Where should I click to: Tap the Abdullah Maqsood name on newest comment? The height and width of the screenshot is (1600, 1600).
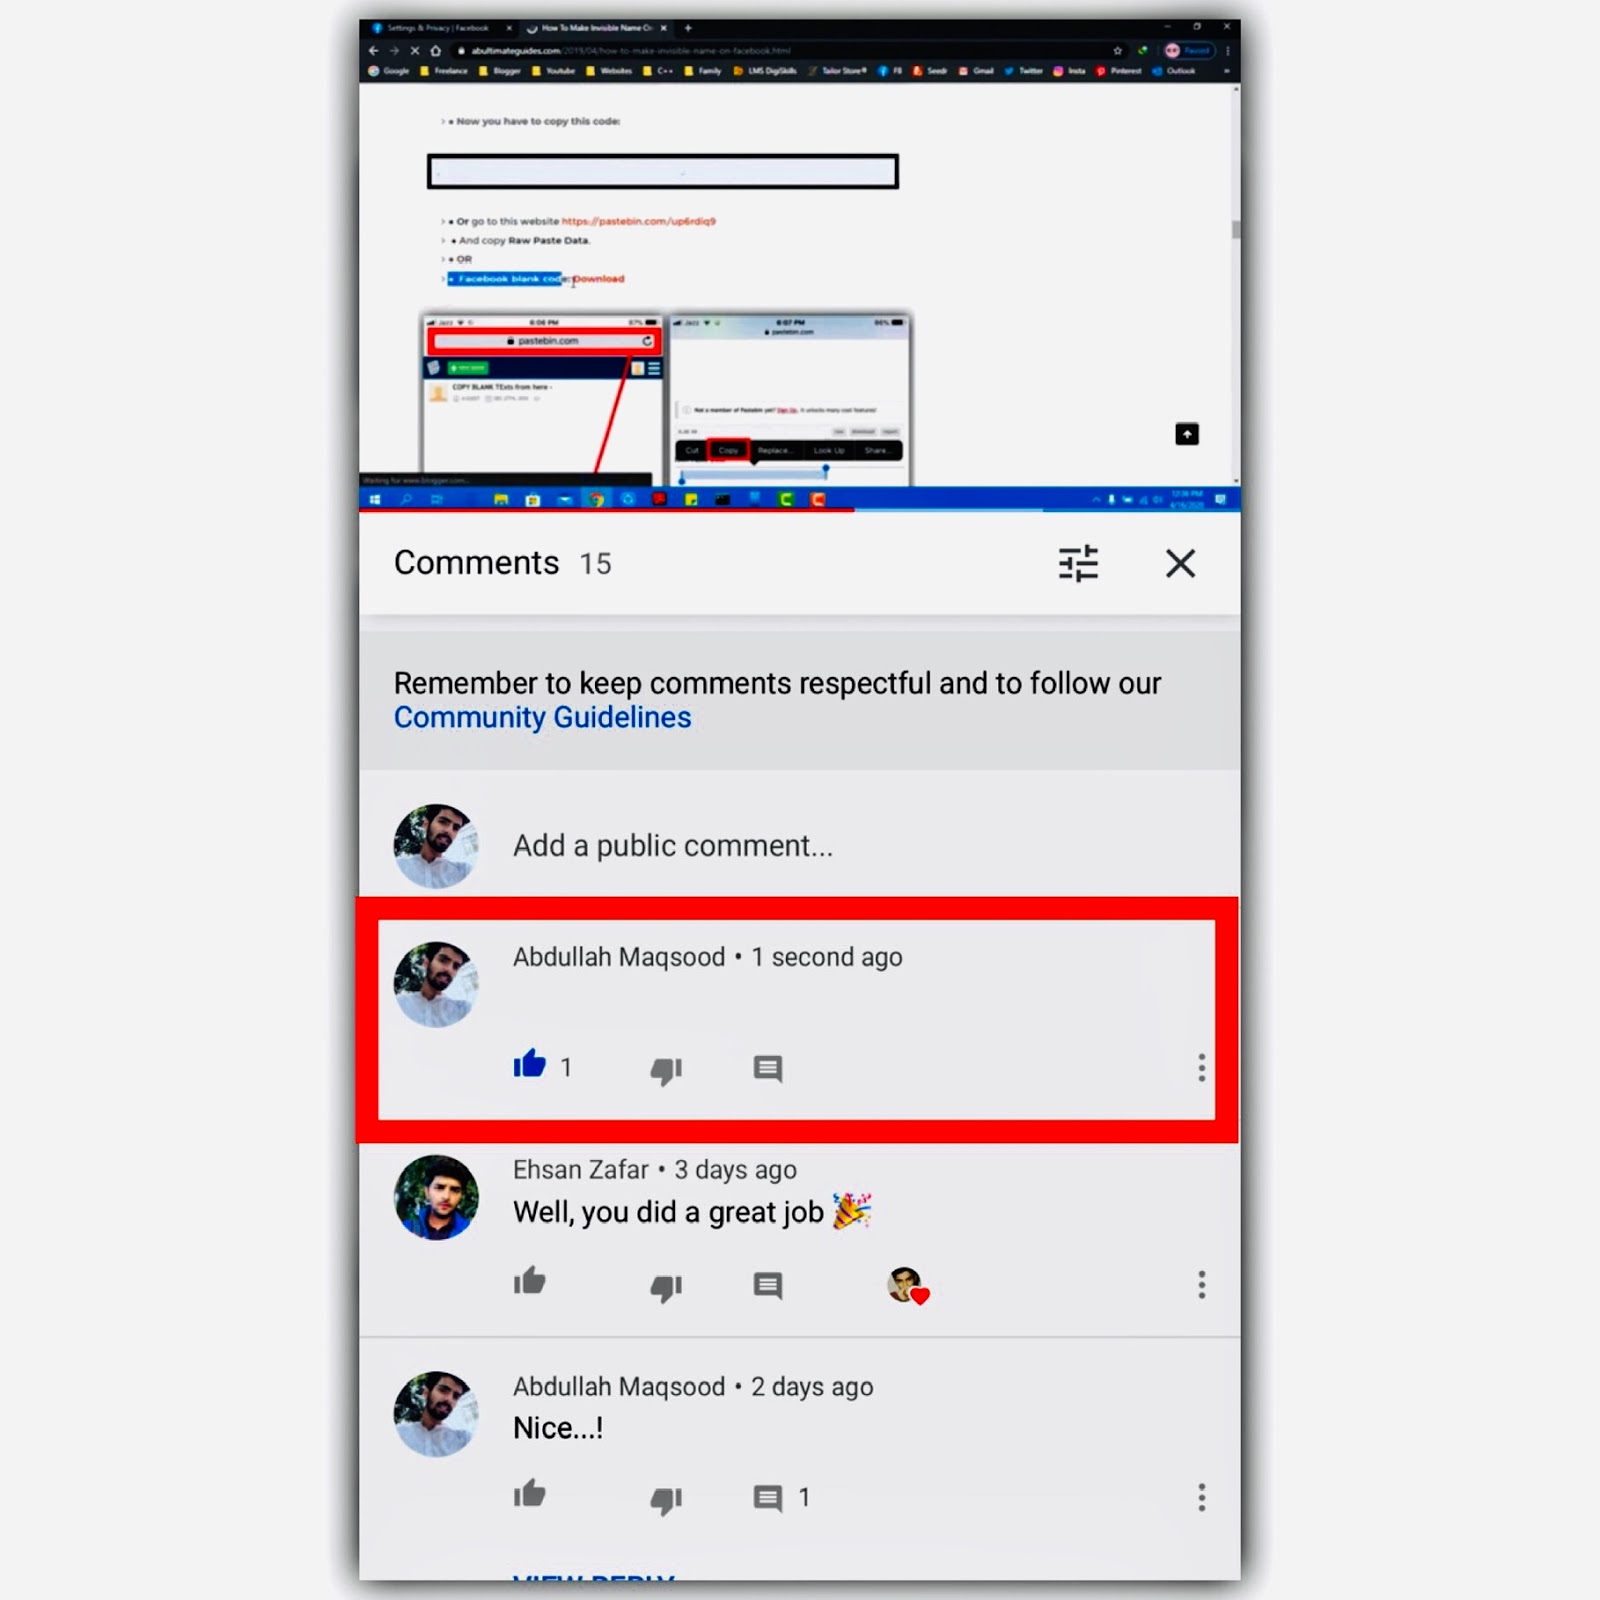[x=619, y=957]
